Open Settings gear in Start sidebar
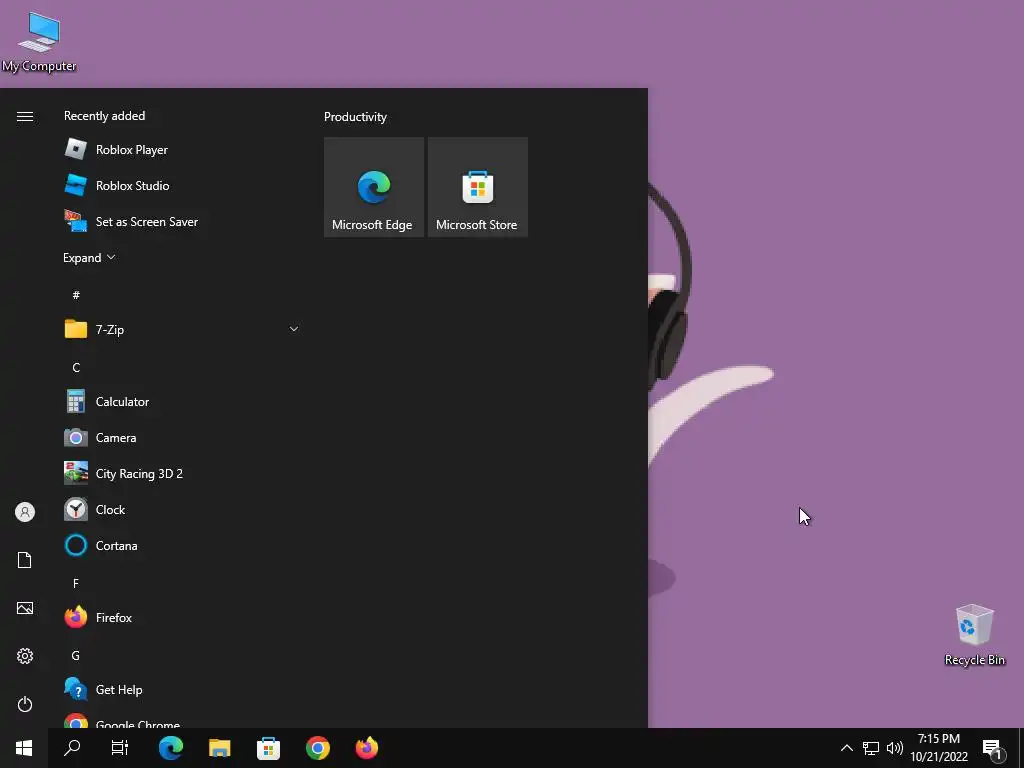Screen dimensions: 1024x768 (x=25, y=656)
